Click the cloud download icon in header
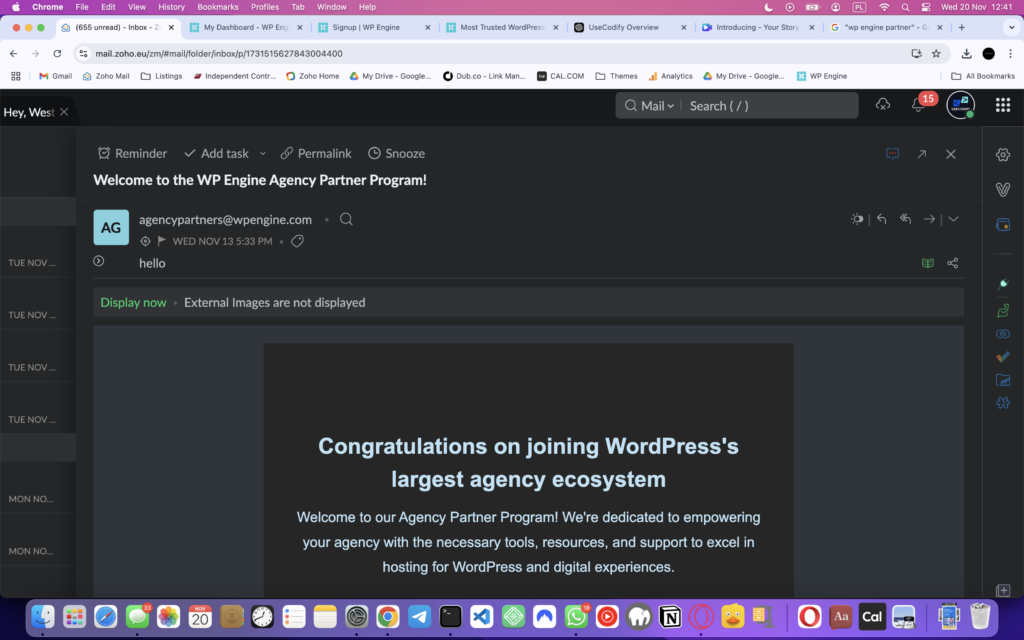The width and height of the screenshot is (1024, 640). 883,105
